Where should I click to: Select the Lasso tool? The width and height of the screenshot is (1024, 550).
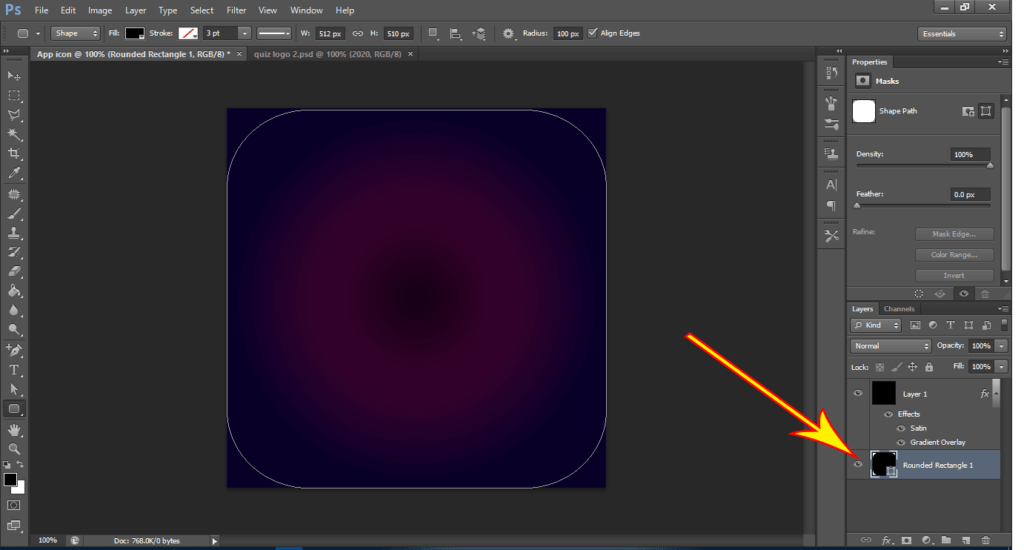14,116
